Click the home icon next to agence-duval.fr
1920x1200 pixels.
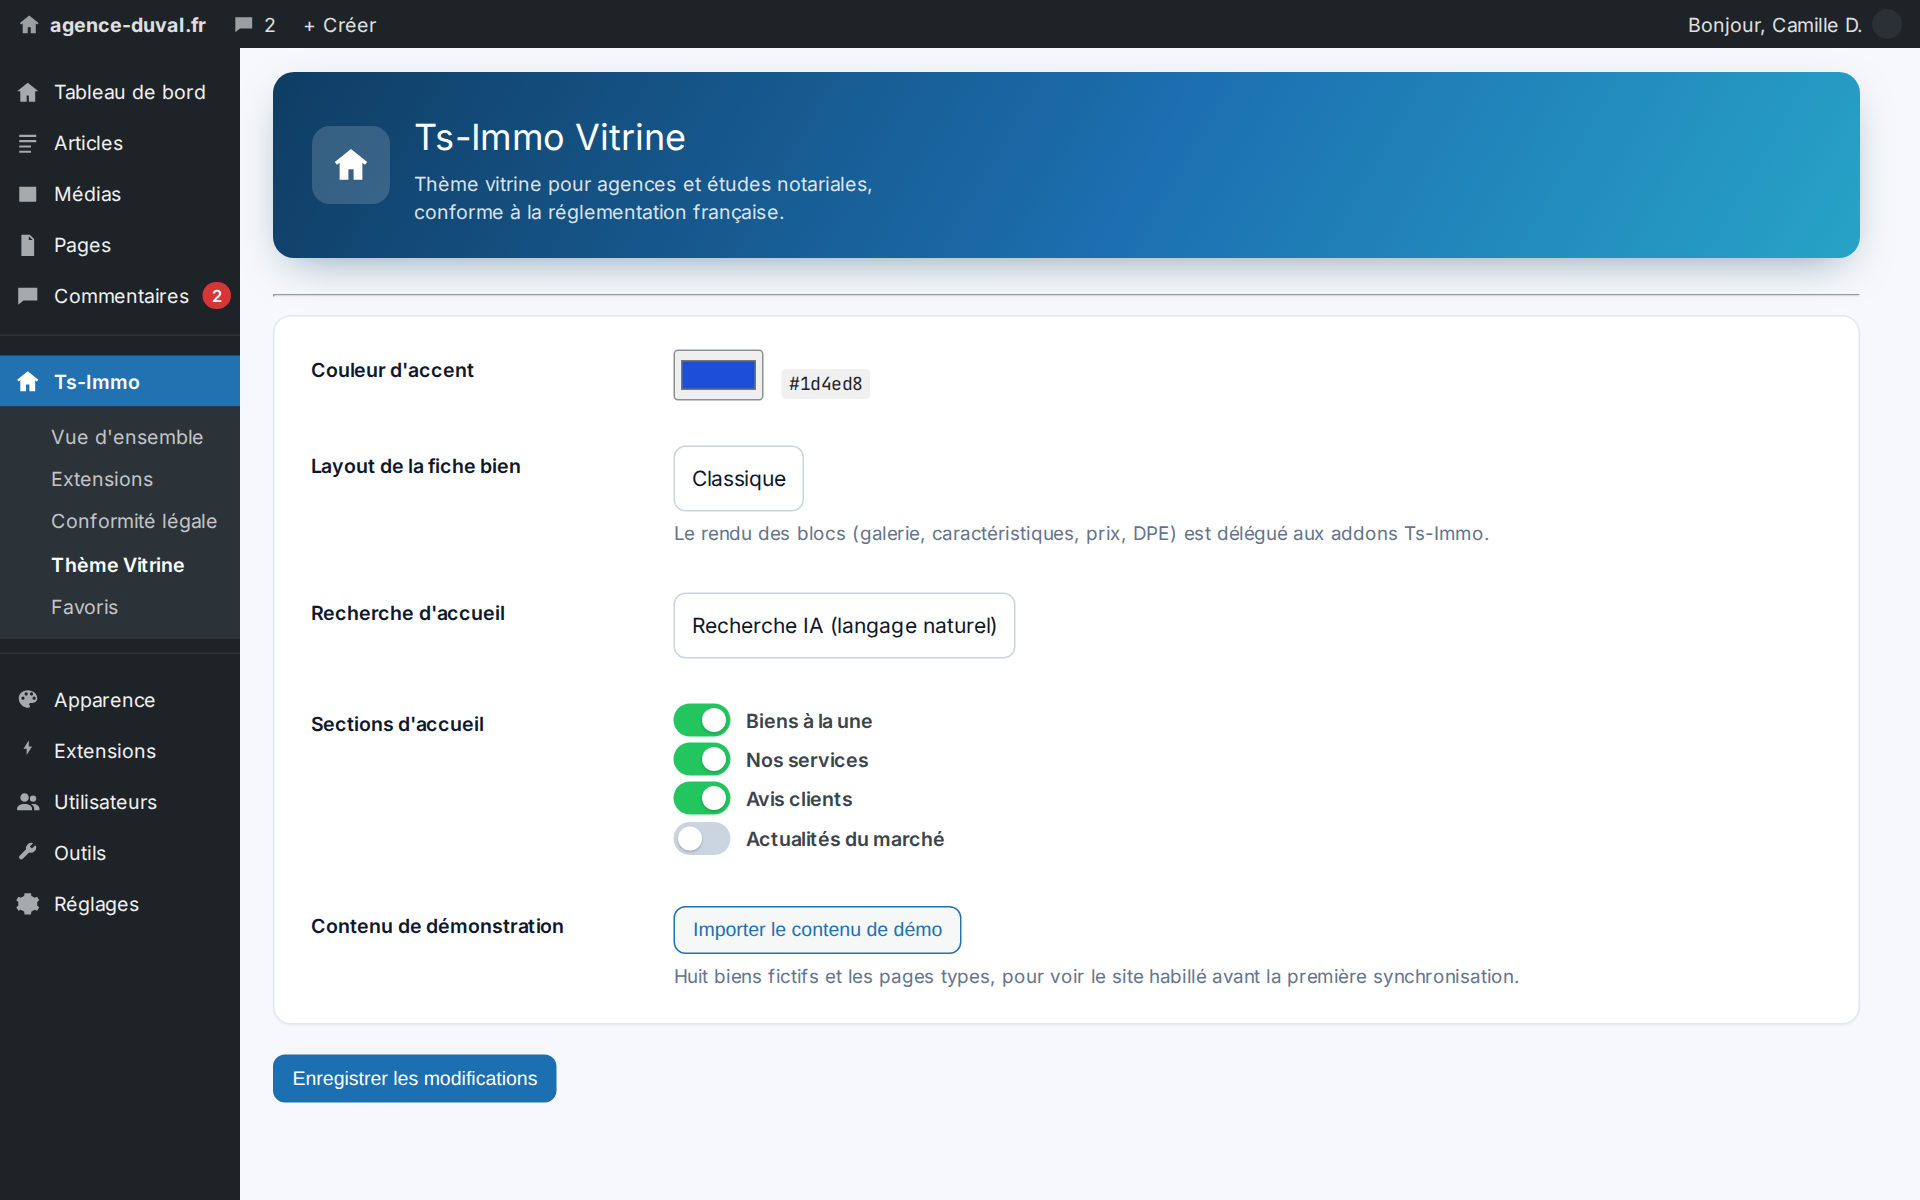coord(29,25)
